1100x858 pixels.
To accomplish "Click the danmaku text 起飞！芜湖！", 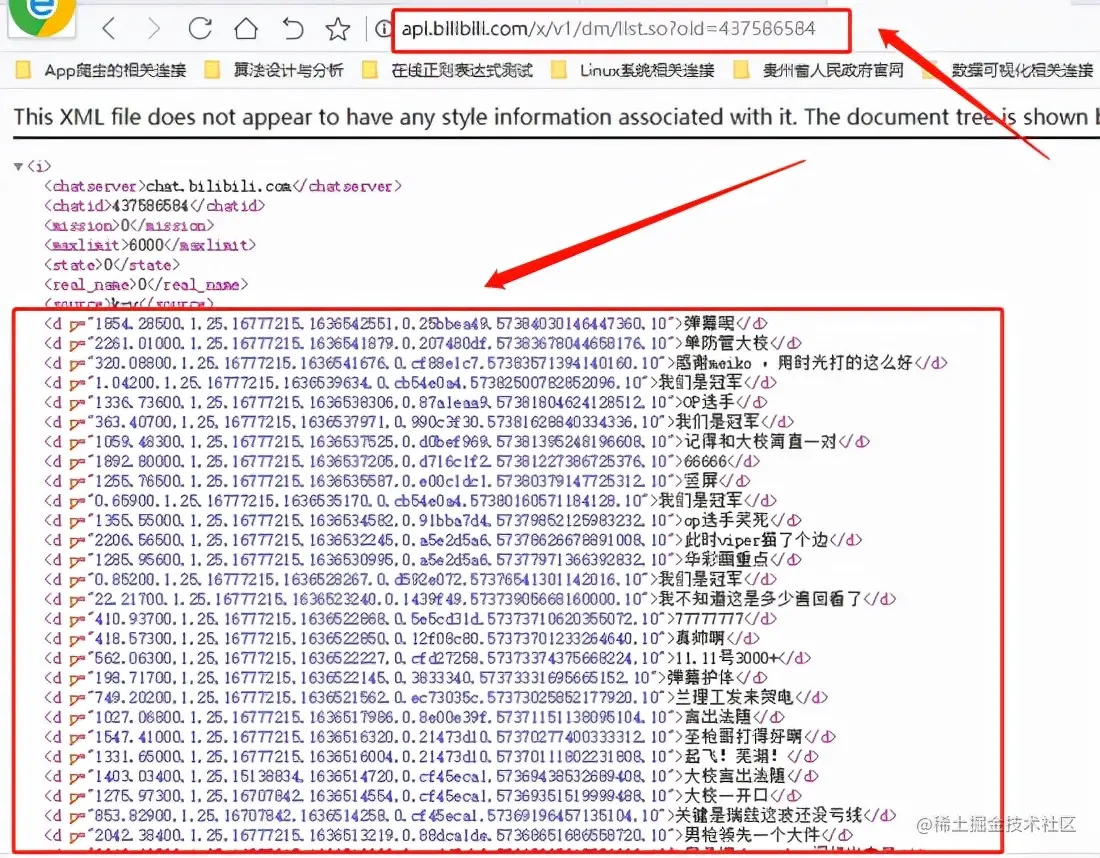I will pyautogui.click(x=732, y=756).
